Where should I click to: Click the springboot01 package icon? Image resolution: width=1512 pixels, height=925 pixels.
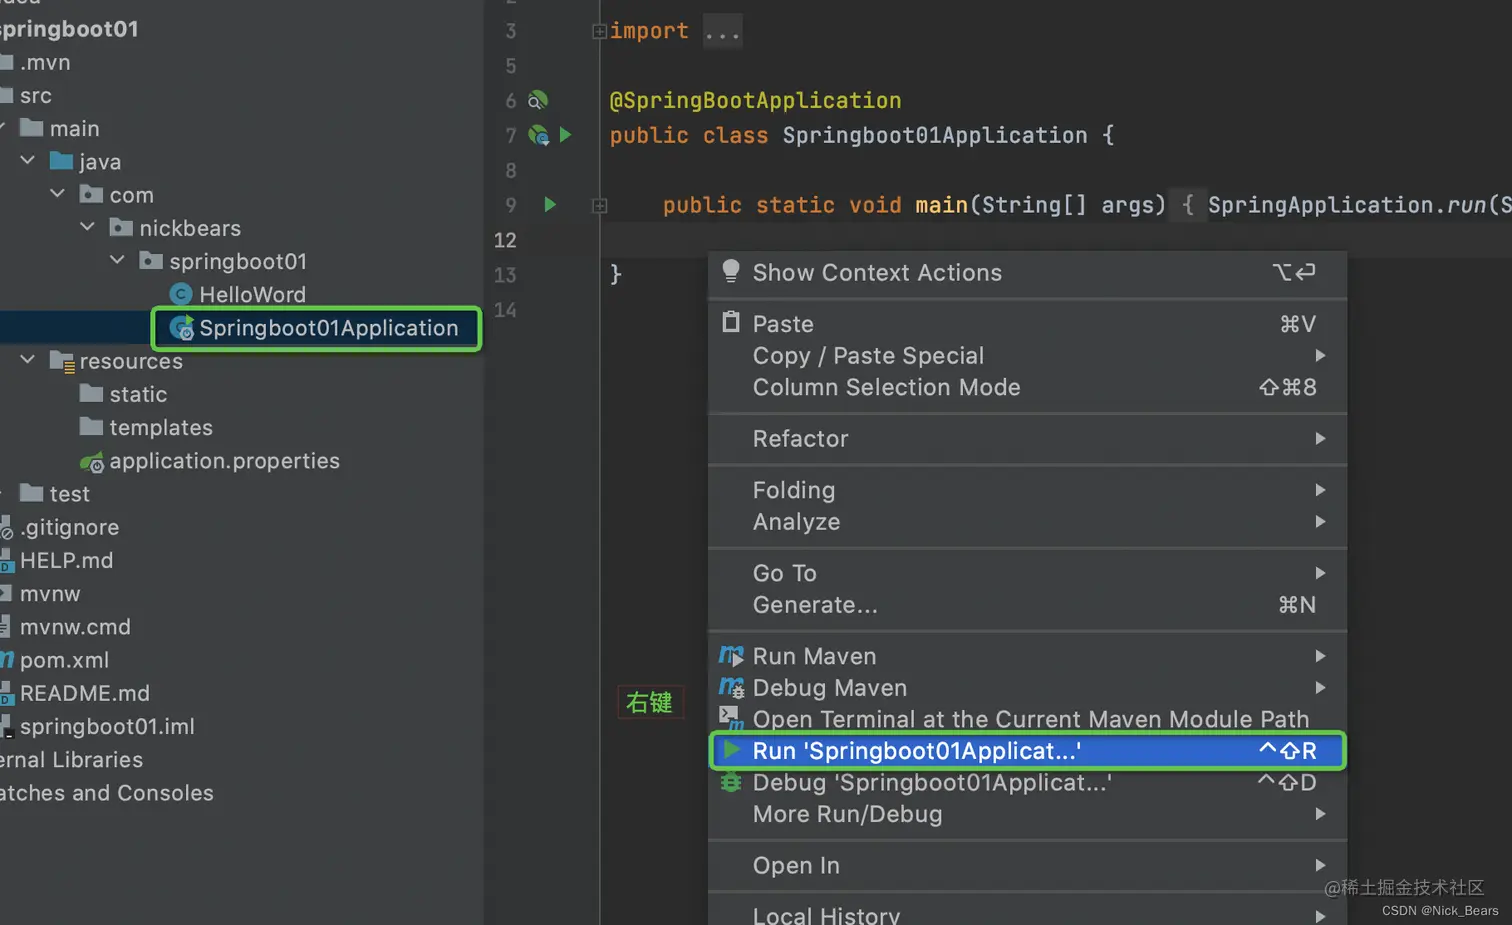tap(151, 261)
